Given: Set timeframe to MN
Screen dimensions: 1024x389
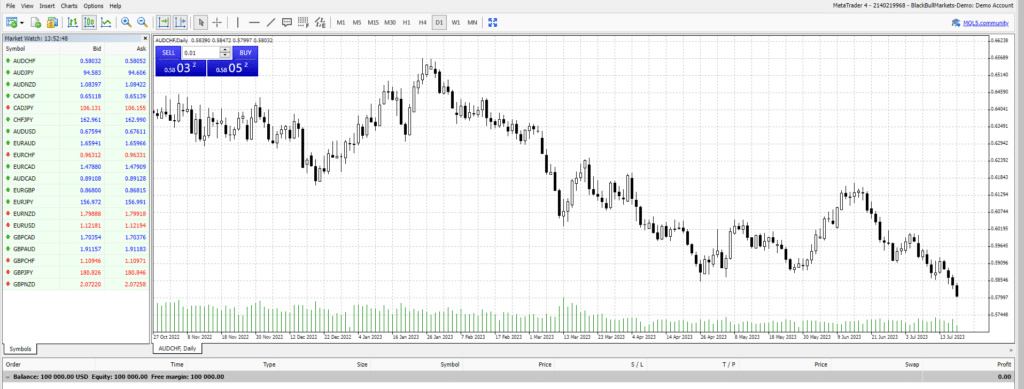Looking at the screenshot, I should (x=472, y=22).
